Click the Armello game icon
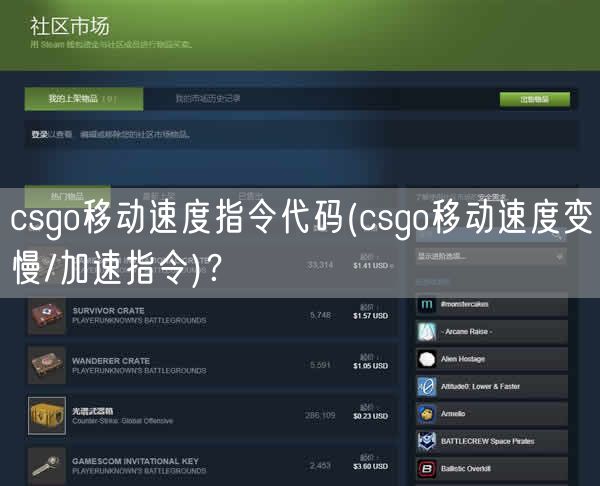600x486 pixels. pos(426,414)
